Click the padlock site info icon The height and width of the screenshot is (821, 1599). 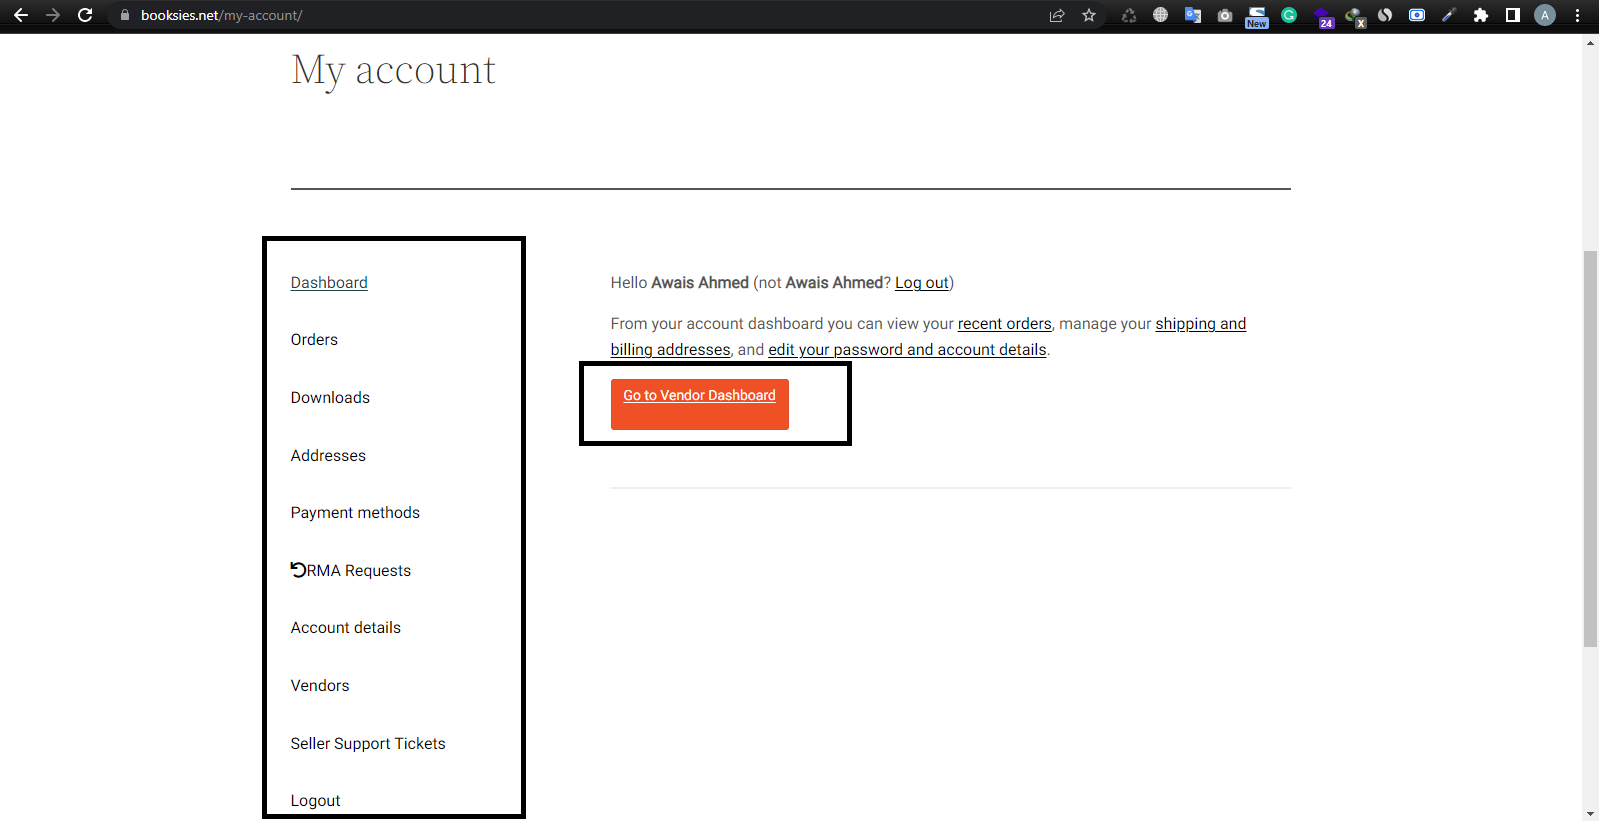(125, 15)
